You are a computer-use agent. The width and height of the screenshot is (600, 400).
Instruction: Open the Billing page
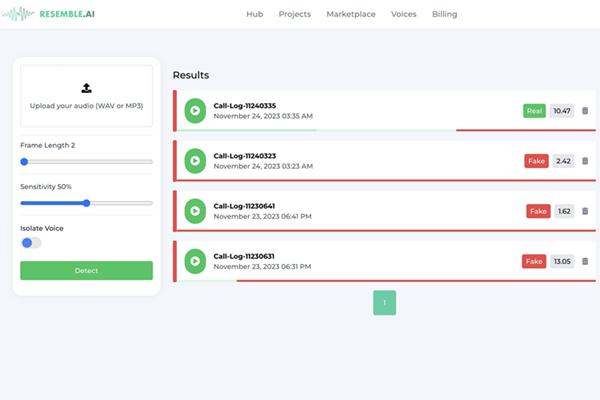click(x=445, y=15)
